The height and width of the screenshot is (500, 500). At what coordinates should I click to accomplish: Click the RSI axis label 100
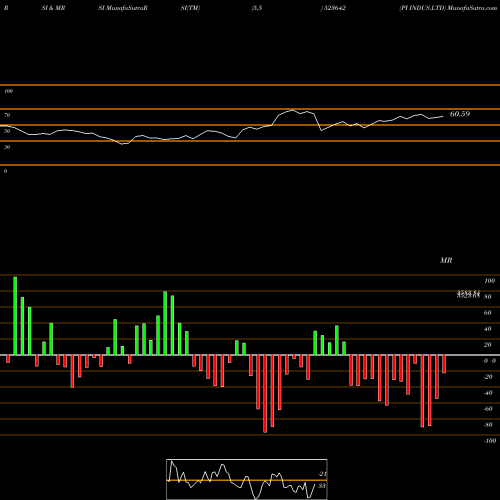[x=9, y=91]
